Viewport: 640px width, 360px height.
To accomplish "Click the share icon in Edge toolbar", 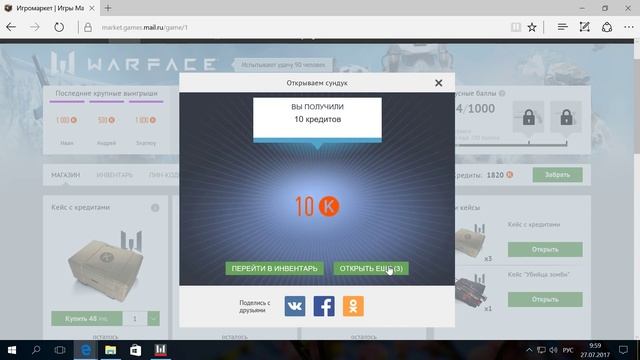I will (607, 27).
